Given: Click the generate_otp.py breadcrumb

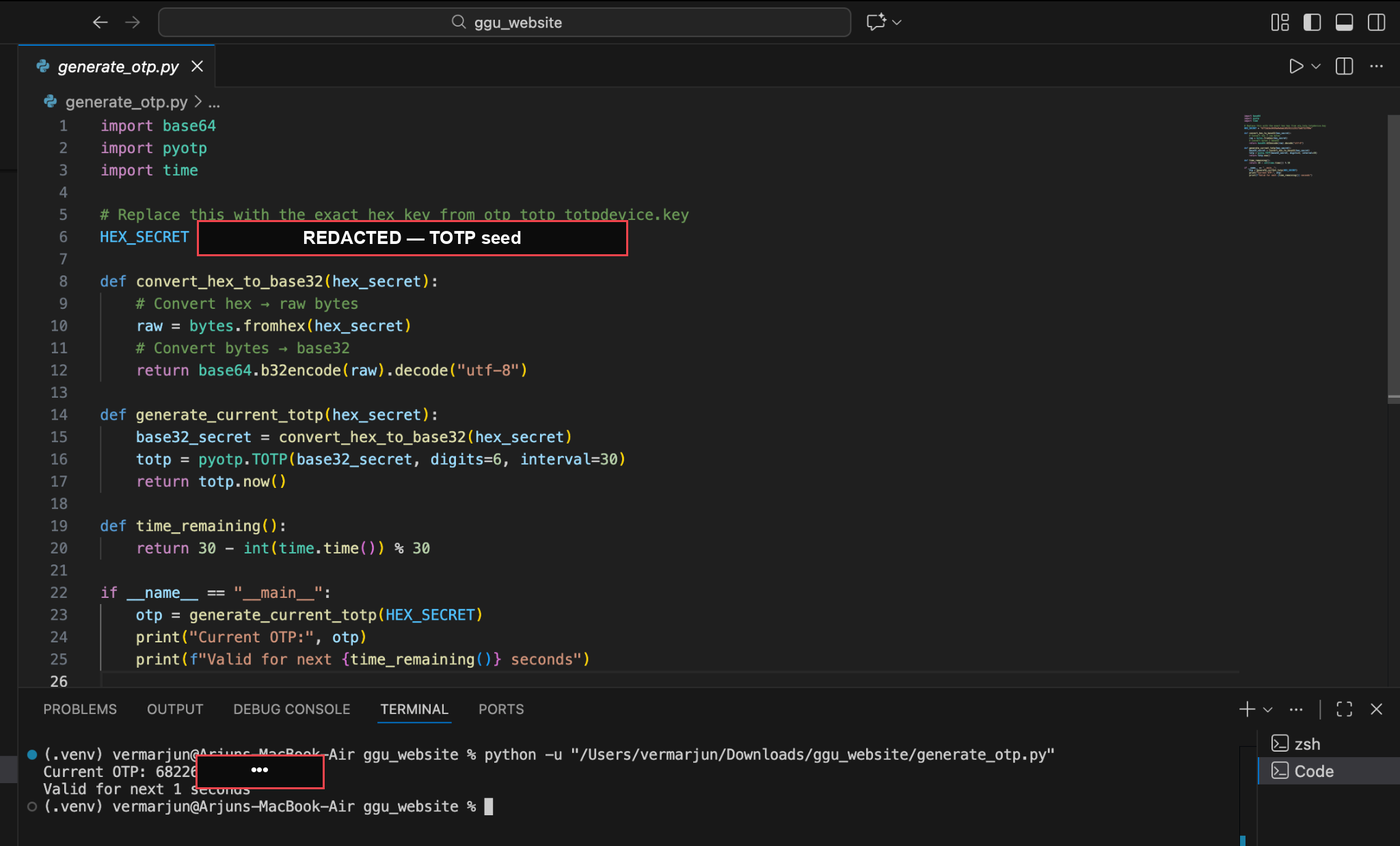Looking at the screenshot, I should [126, 101].
